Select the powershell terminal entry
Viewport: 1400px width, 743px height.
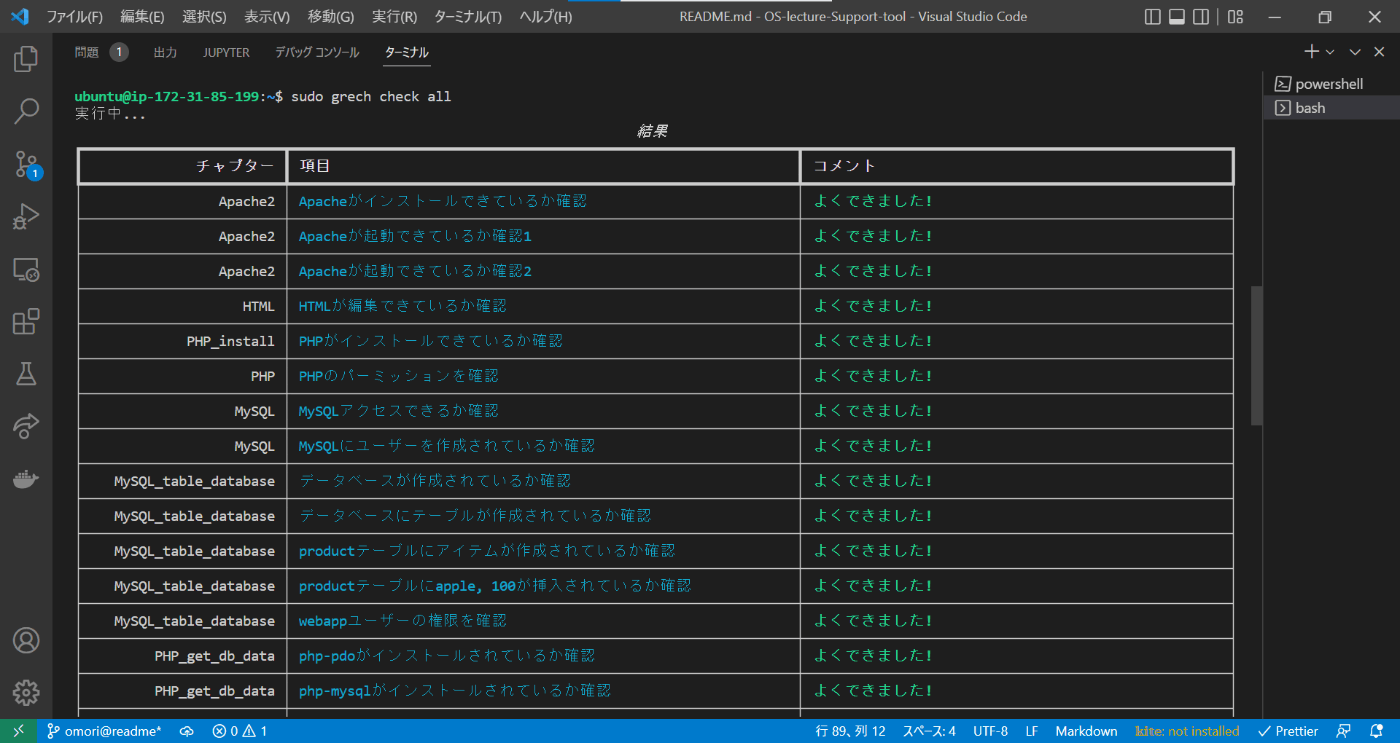[1331, 84]
